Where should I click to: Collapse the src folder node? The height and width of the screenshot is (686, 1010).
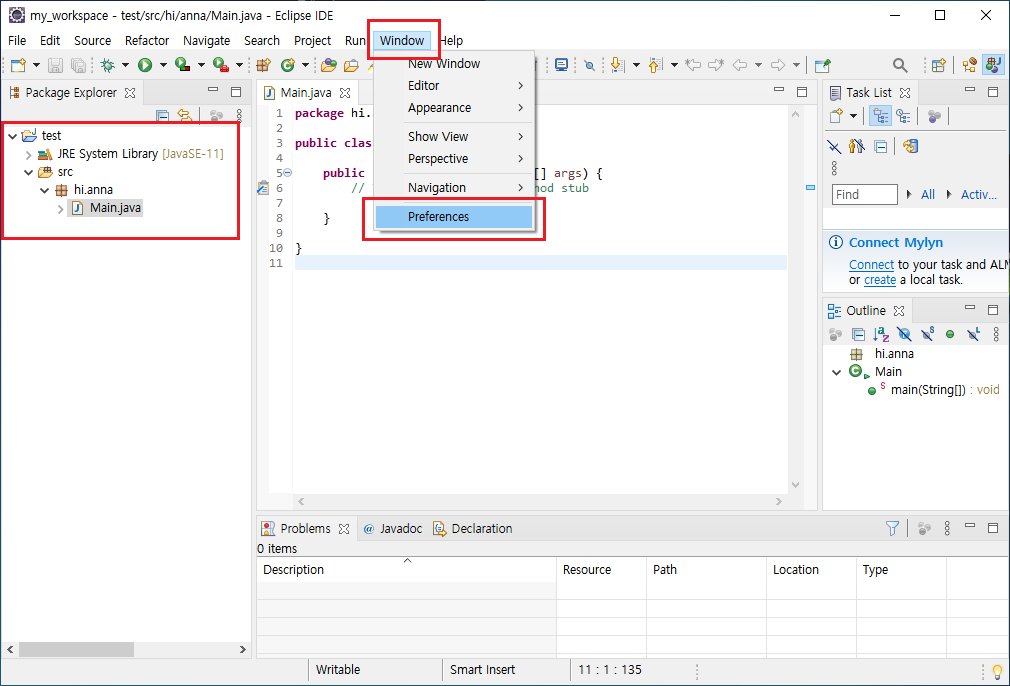point(28,173)
